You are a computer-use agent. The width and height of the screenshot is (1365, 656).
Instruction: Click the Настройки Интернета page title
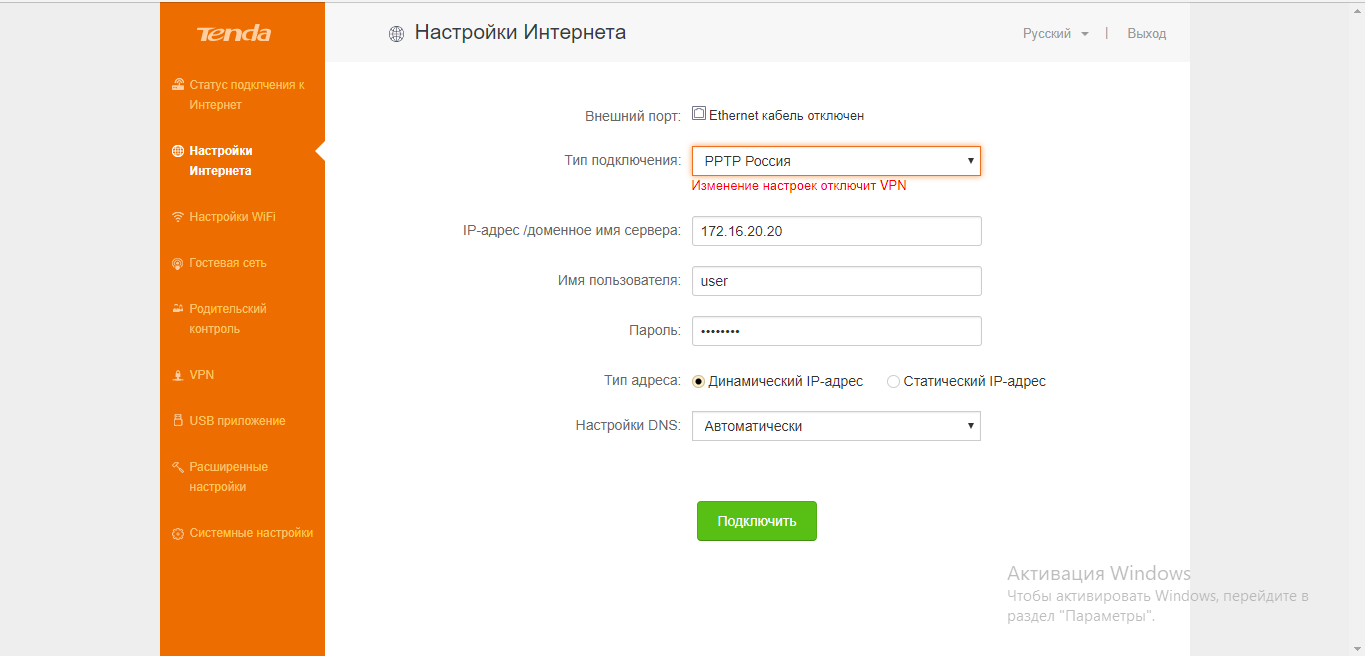[x=520, y=33]
